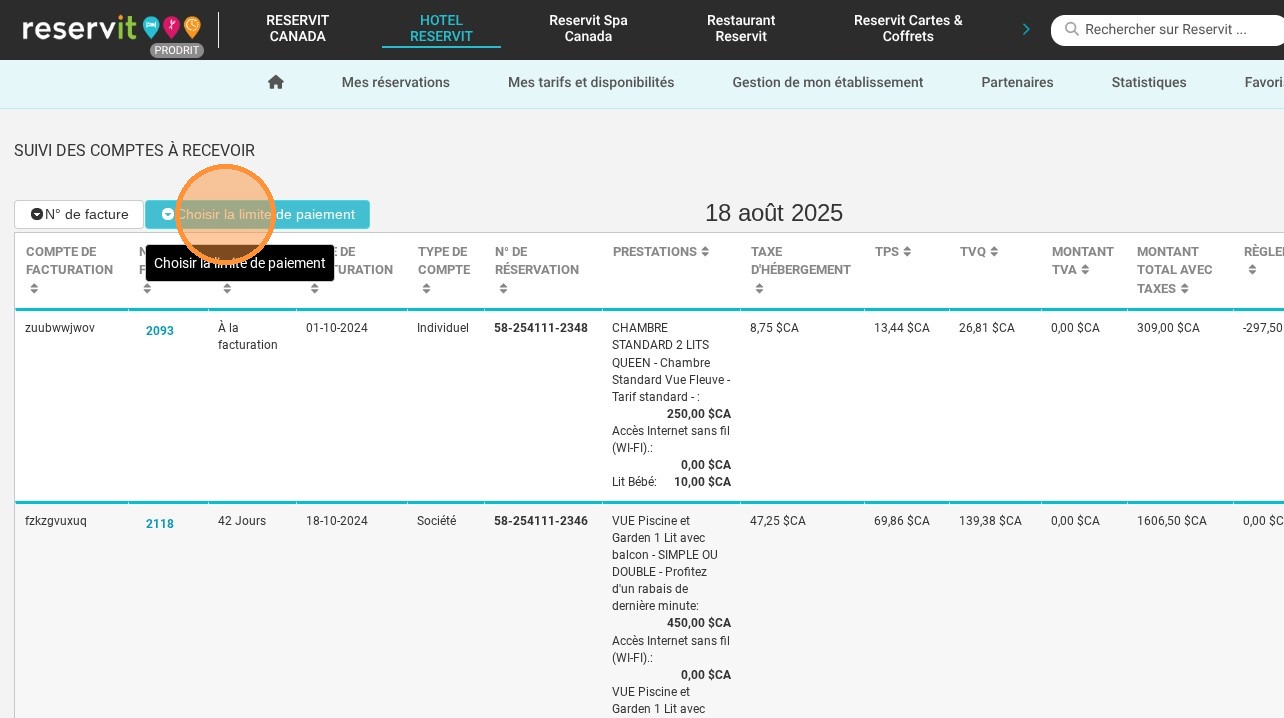This screenshot has height=718, width=1284.
Task: Click the 309,00 $CA total amount
Action: [x=1168, y=328]
